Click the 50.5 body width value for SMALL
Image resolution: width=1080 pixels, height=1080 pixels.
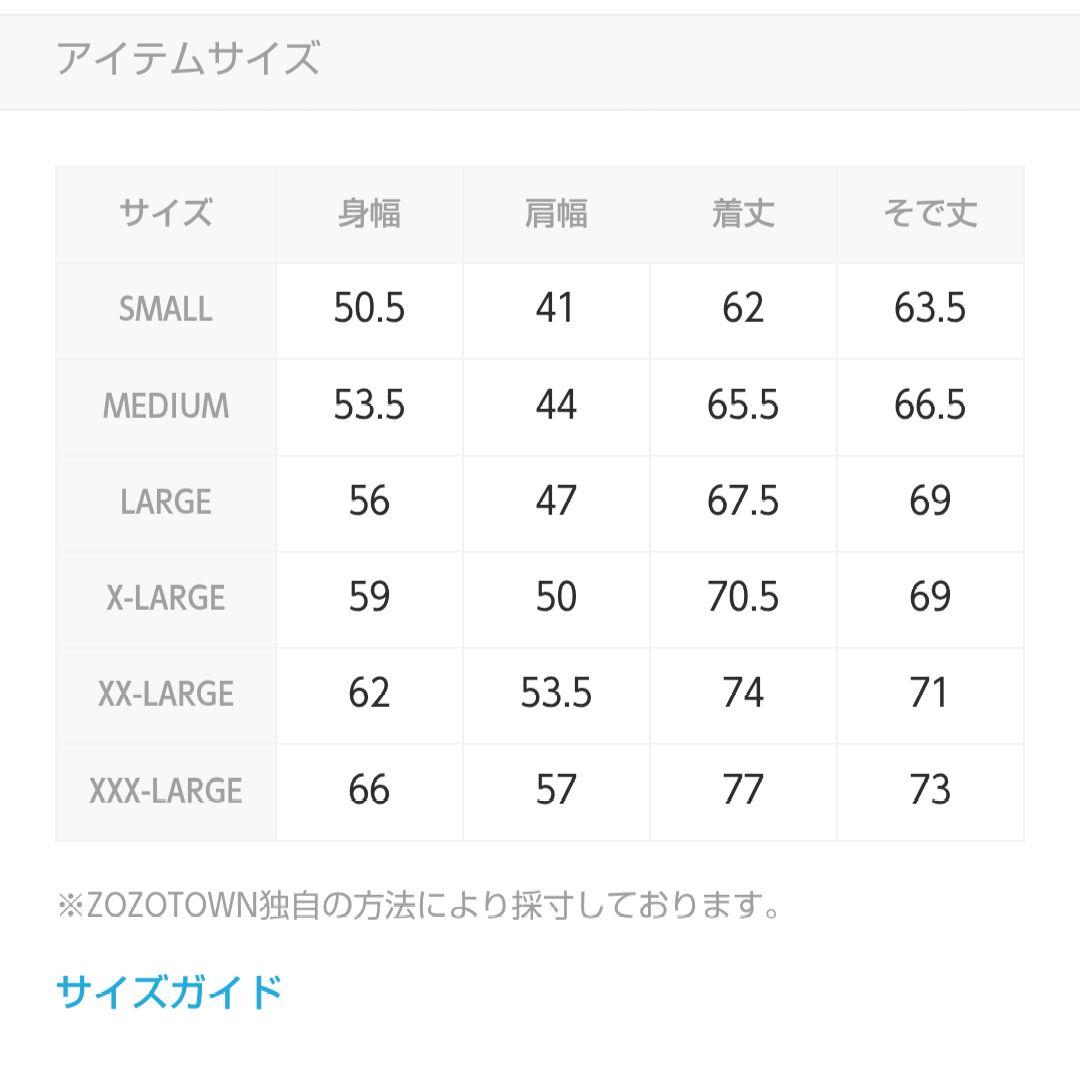(369, 310)
